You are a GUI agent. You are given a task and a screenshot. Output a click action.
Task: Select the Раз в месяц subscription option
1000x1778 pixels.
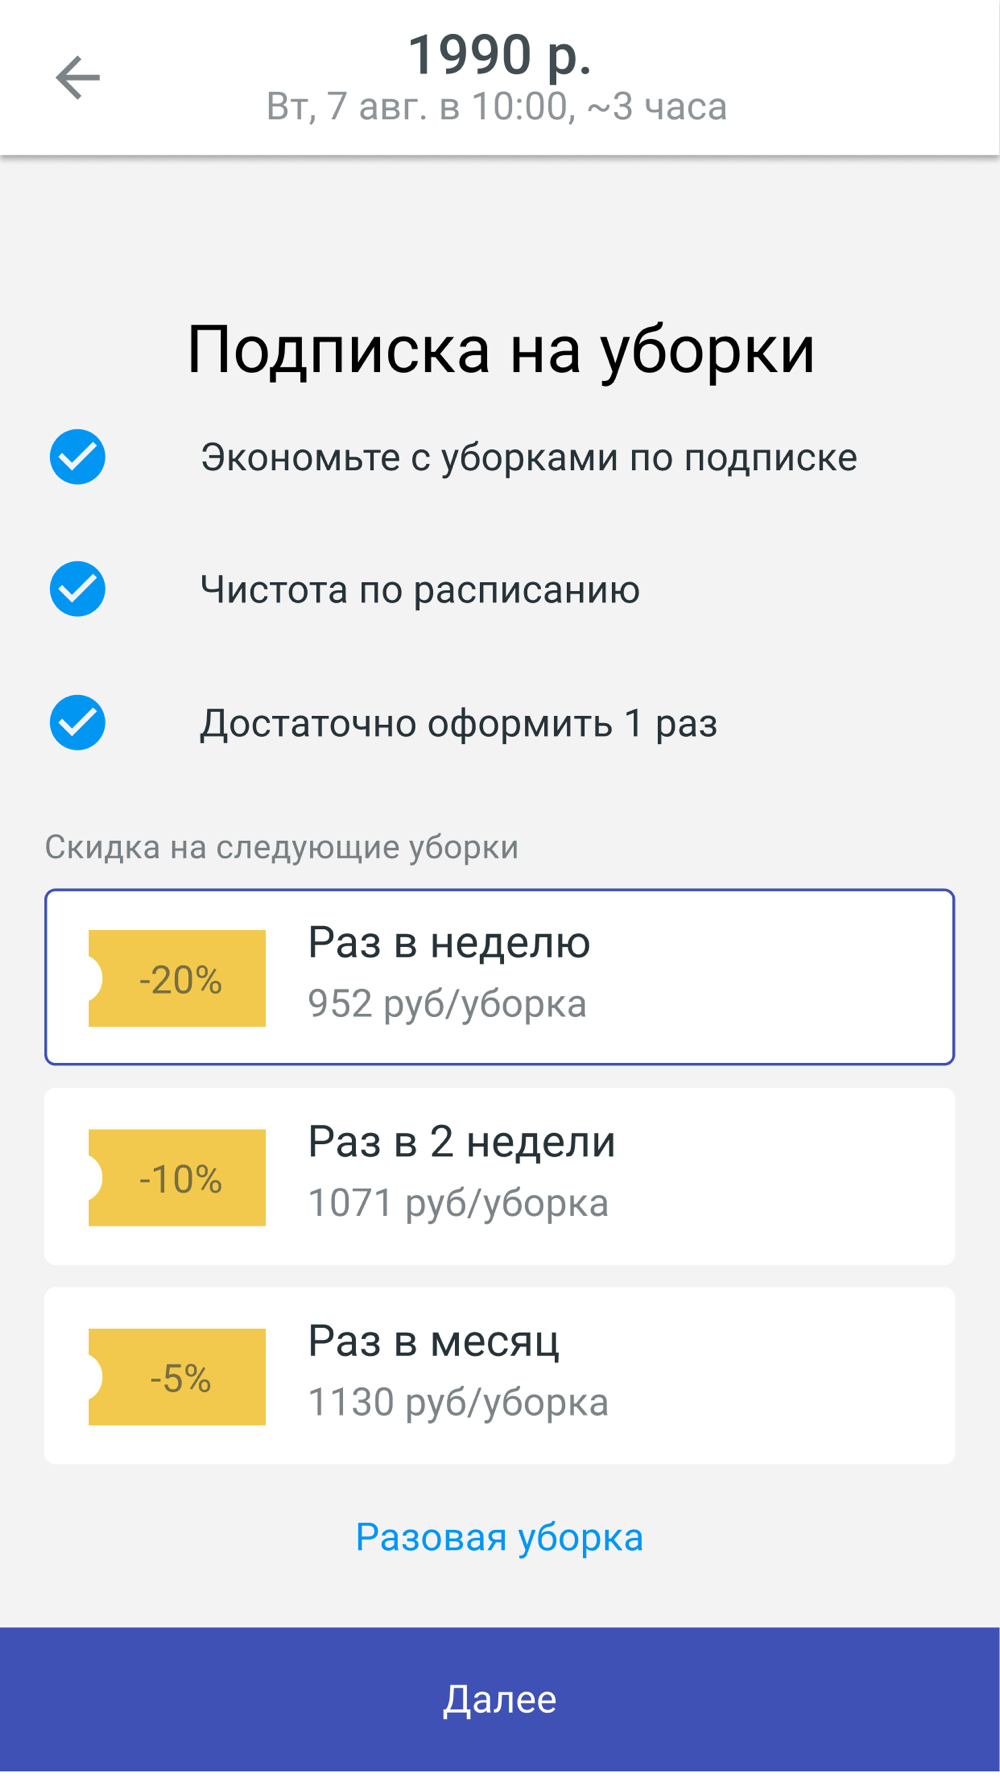tap(500, 1375)
